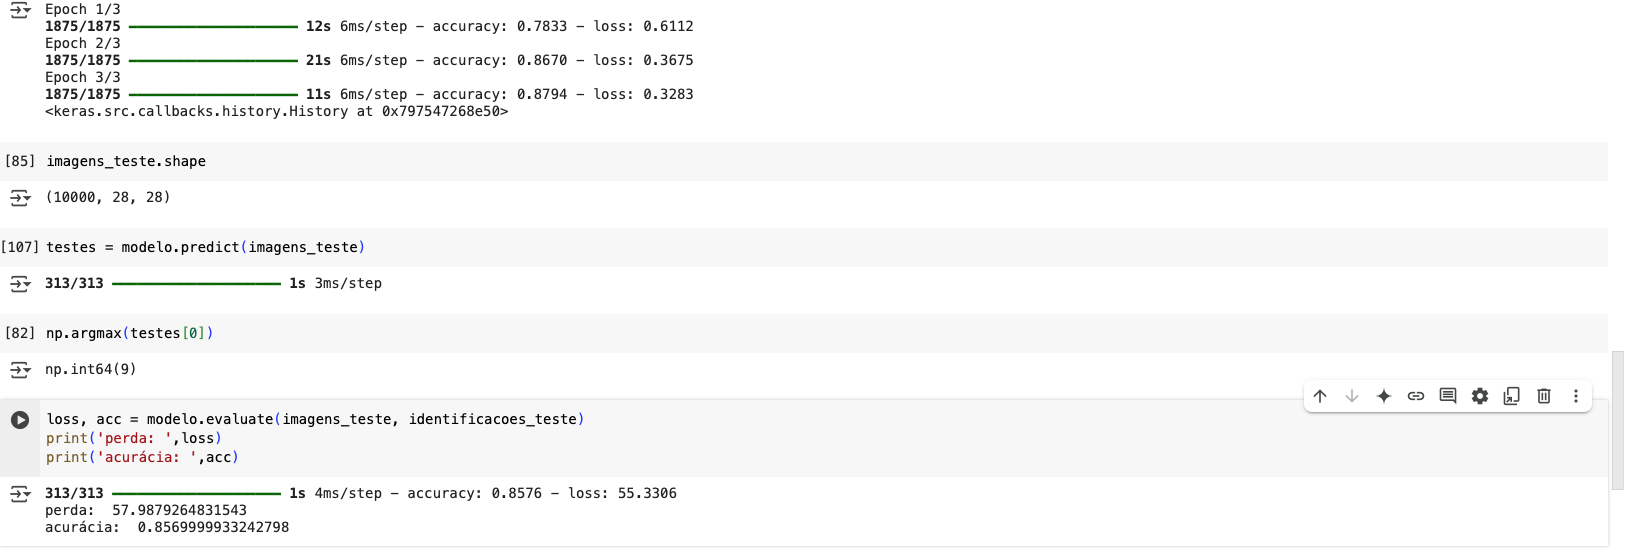The image size is (1625, 548).
Task: Click the notebook vertical scrollbar
Action: 1618,420
